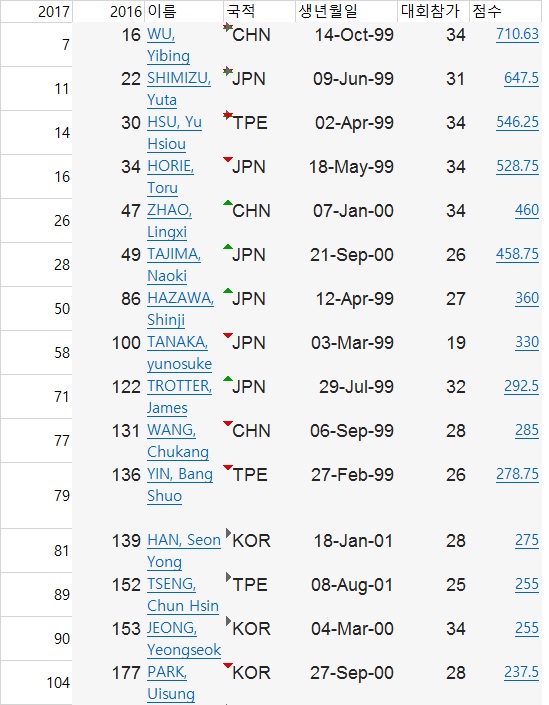Open the 710.63 points link
Screen dimensions: 549x705
pos(517,34)
